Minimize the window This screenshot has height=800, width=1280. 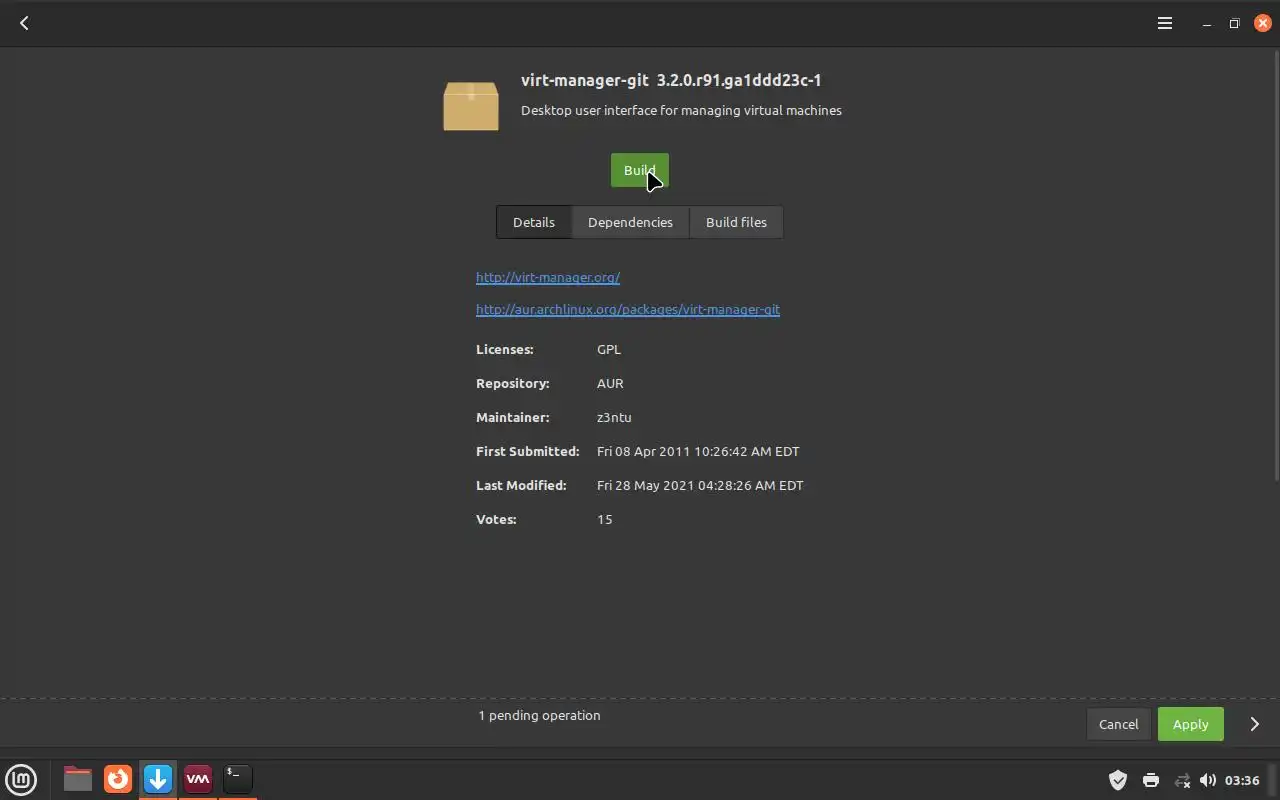[1207, 24]
